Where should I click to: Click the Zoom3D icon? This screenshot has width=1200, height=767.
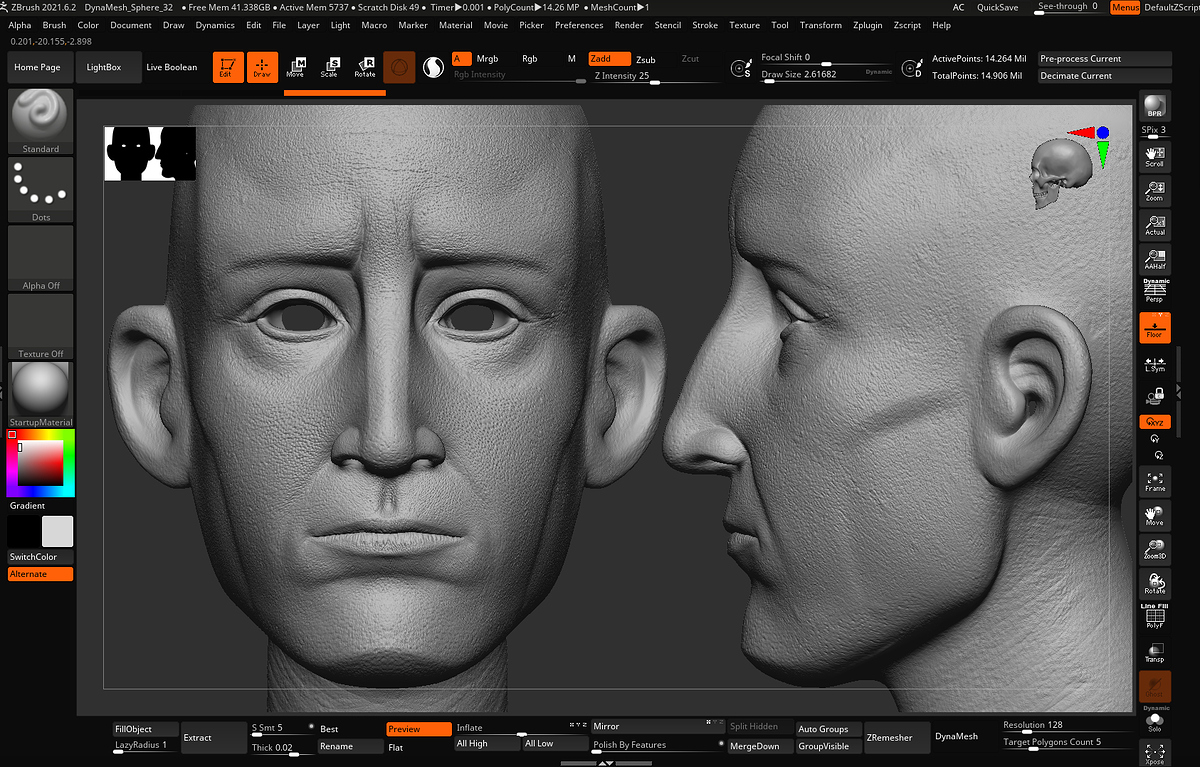click(1155, 548)
